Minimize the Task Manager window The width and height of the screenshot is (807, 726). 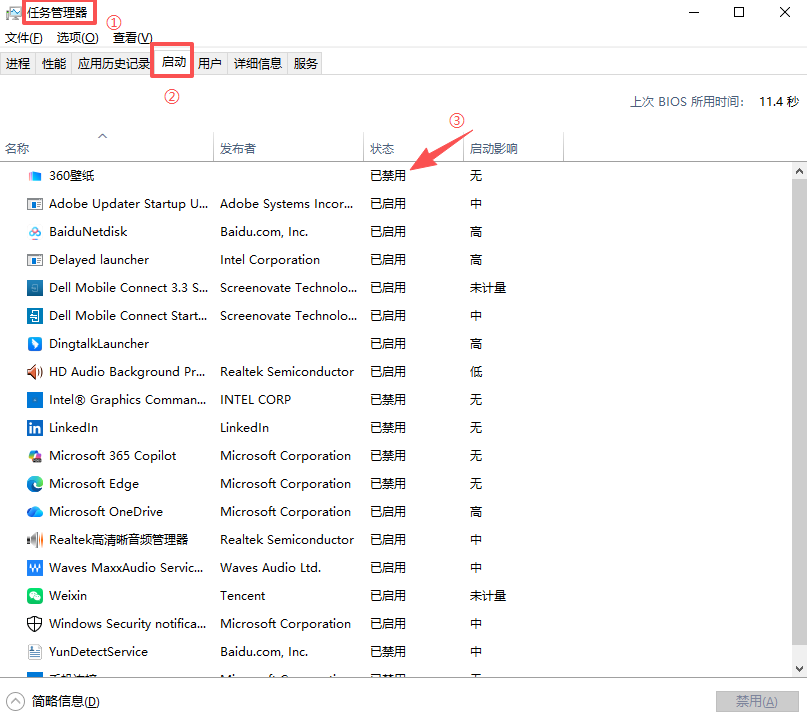[694, 12]
